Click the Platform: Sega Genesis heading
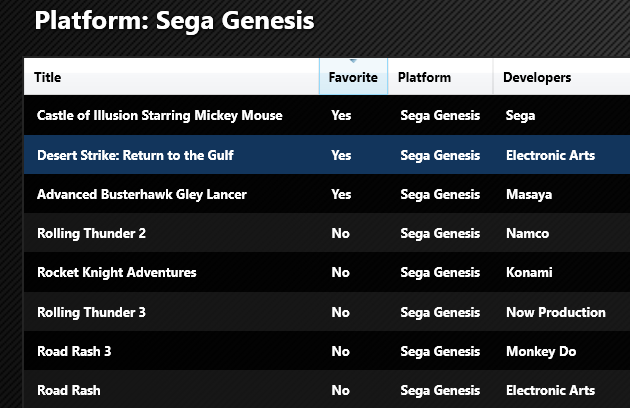 [x=174, y=20]
